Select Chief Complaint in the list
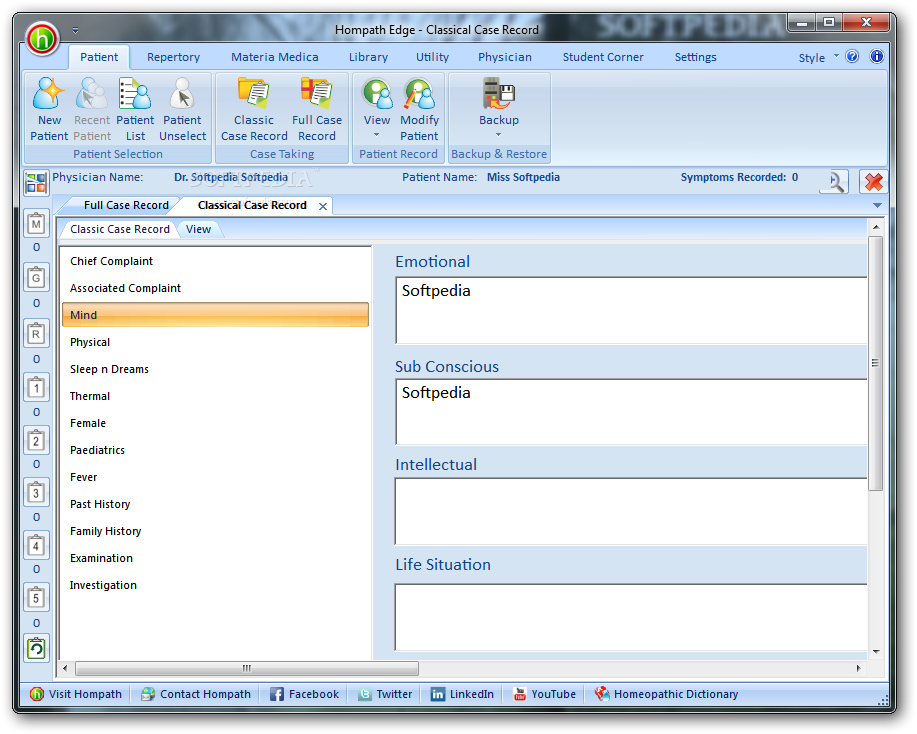 [215, 261]
